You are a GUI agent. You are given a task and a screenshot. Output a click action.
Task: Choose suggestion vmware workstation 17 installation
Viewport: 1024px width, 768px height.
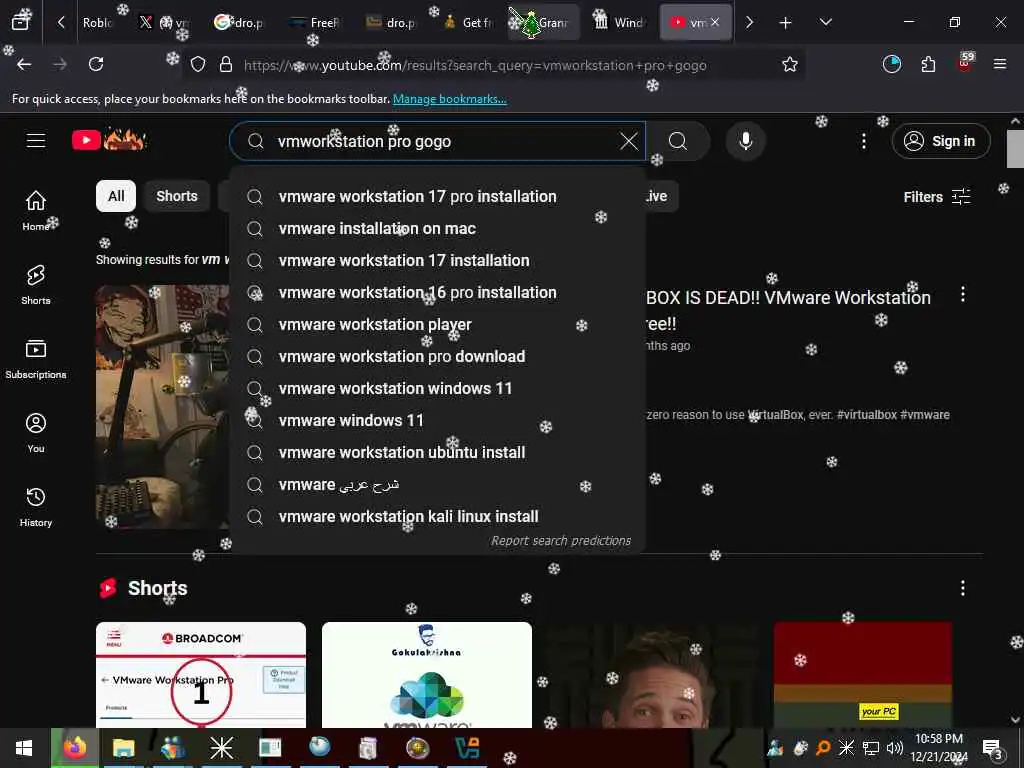click(x=437, y=261)
